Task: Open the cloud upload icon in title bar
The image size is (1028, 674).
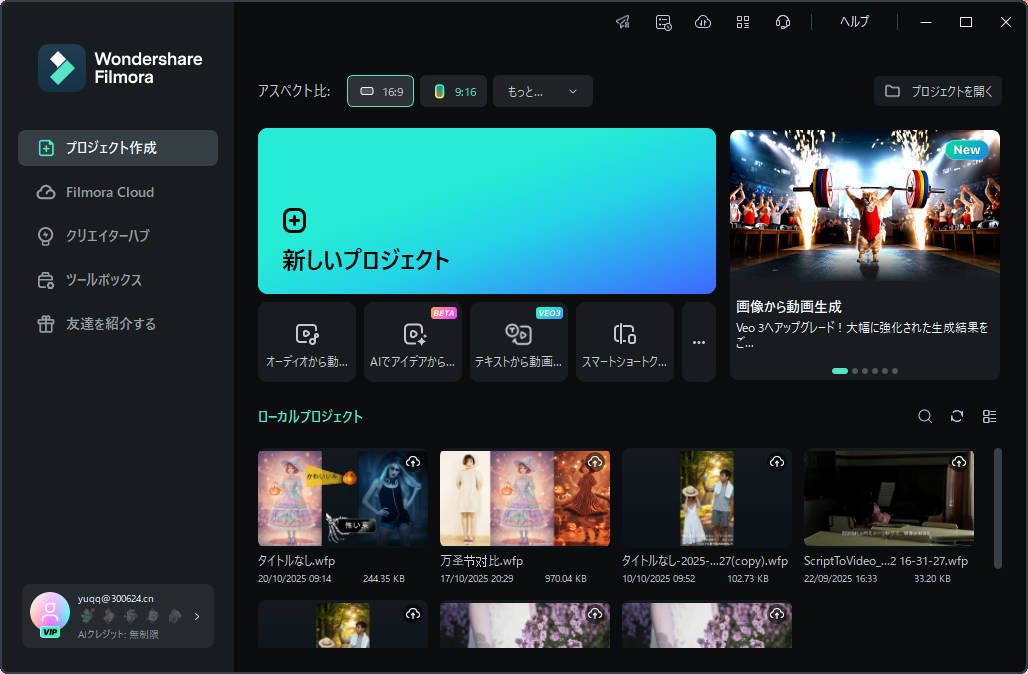Action: point(703,21)
